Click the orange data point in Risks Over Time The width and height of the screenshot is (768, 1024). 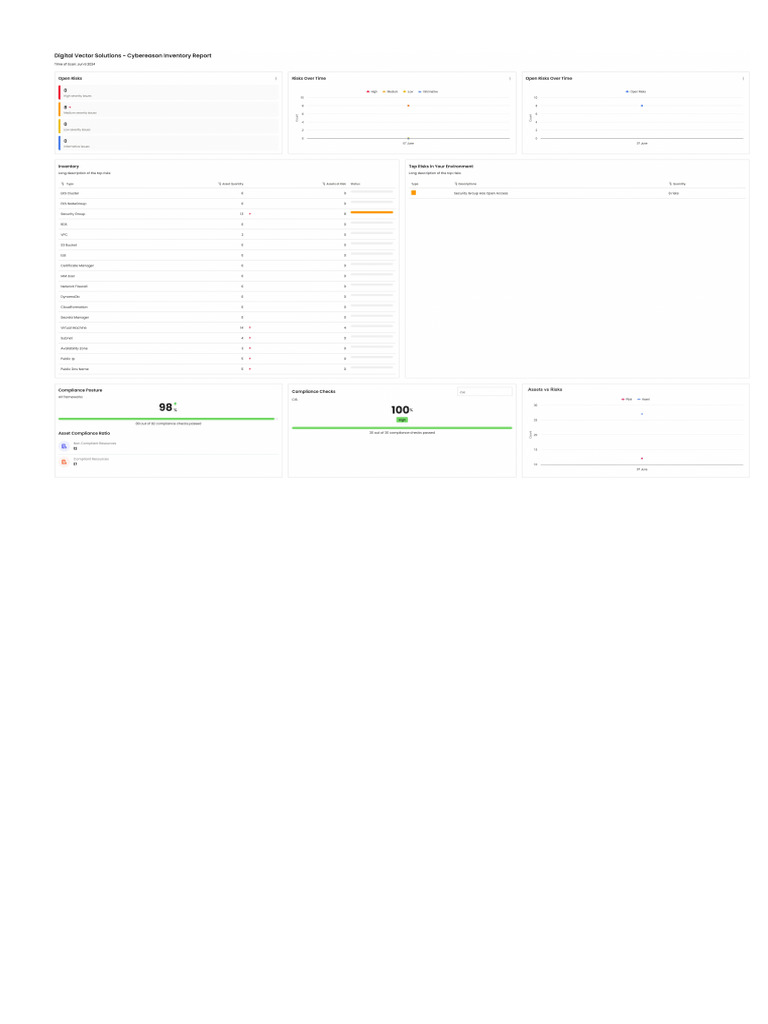tap(408, 106)
